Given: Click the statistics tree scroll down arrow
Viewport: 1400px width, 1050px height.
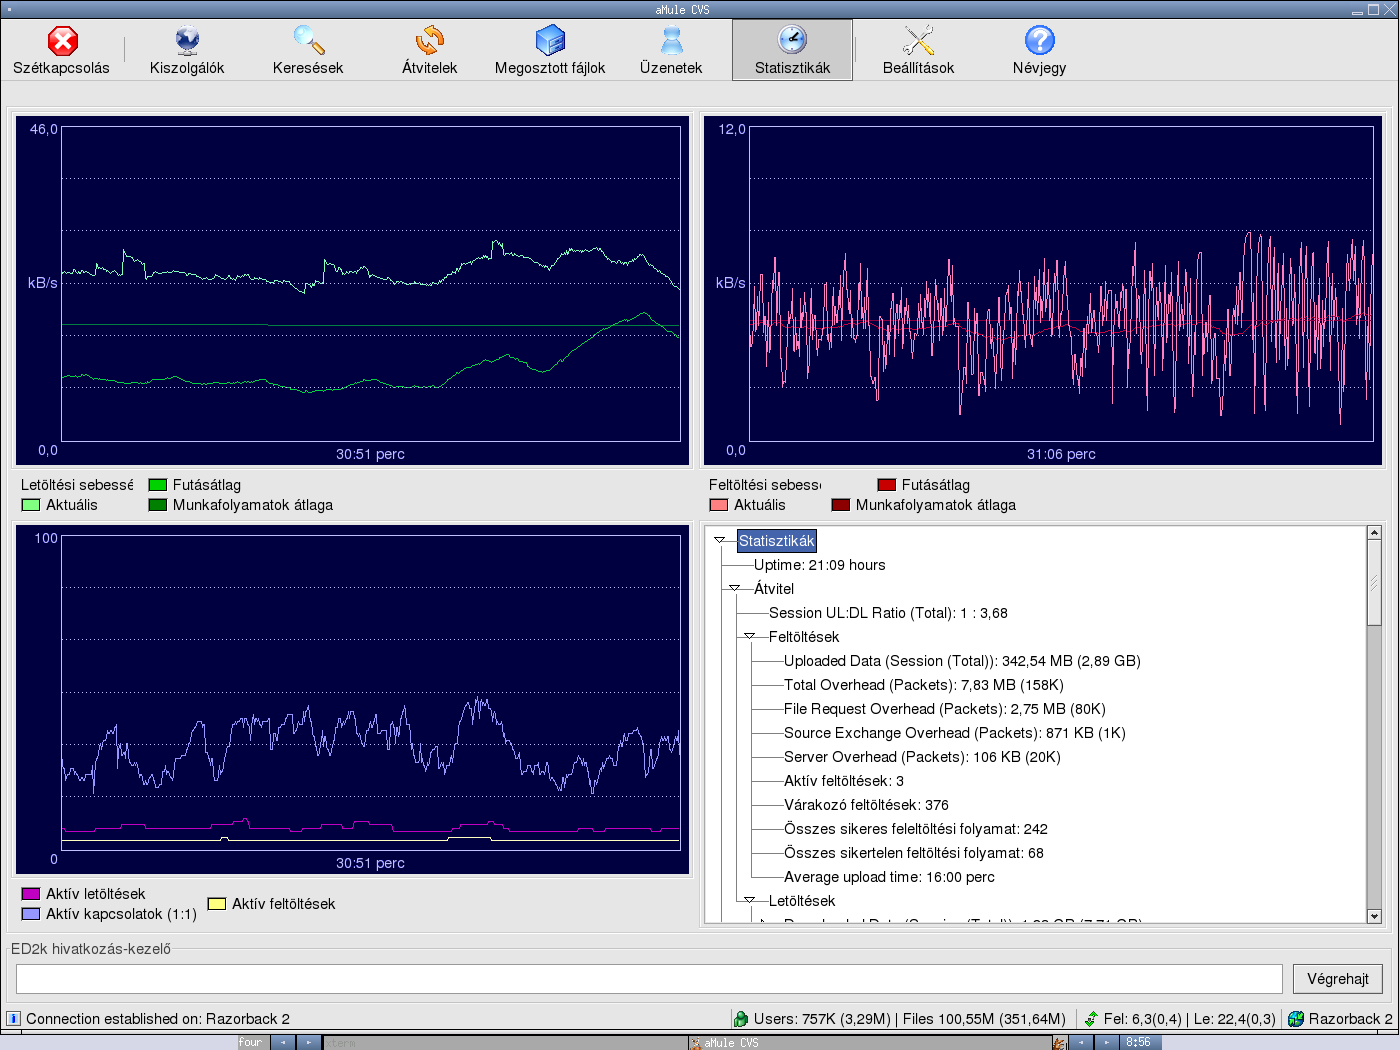Looking at the screenshot, I should [x=1374, y=916].
